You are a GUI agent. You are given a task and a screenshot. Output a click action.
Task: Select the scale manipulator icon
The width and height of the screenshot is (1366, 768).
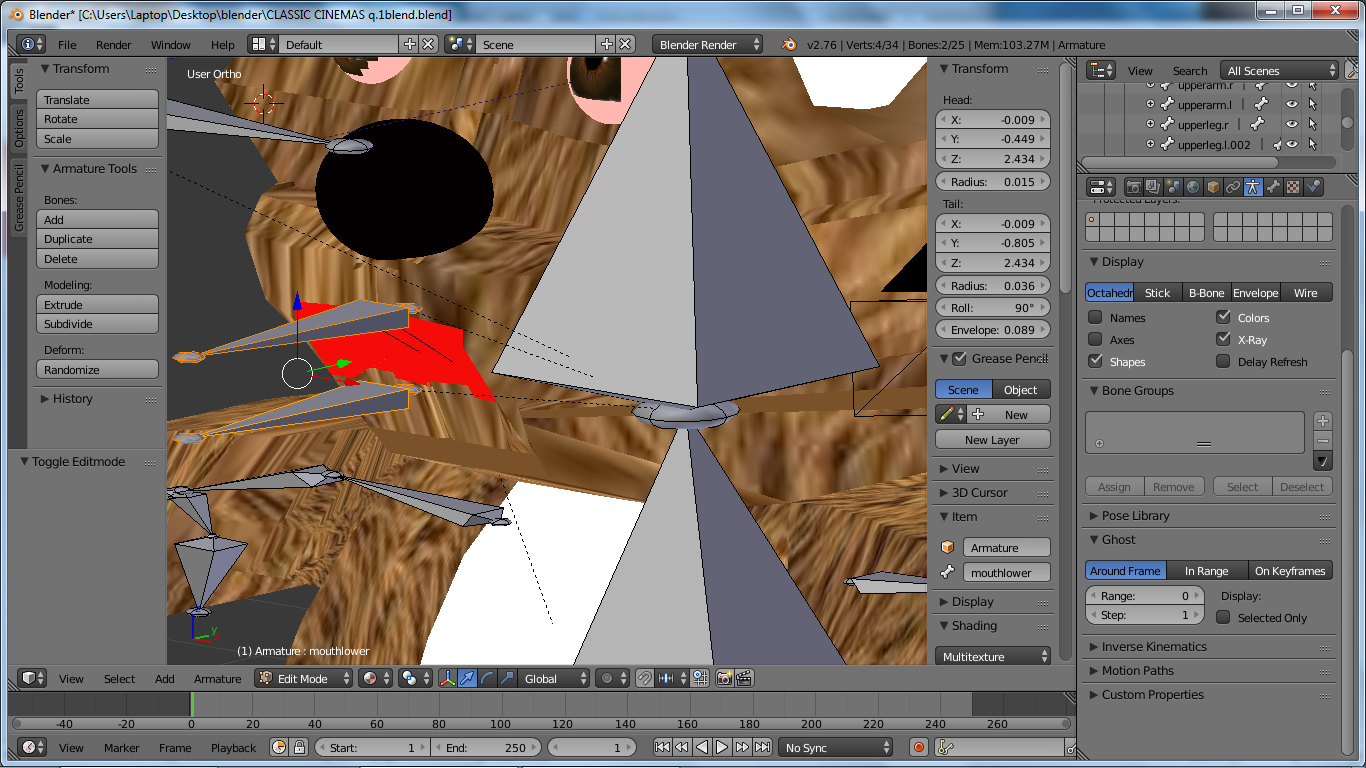(507, 678)
